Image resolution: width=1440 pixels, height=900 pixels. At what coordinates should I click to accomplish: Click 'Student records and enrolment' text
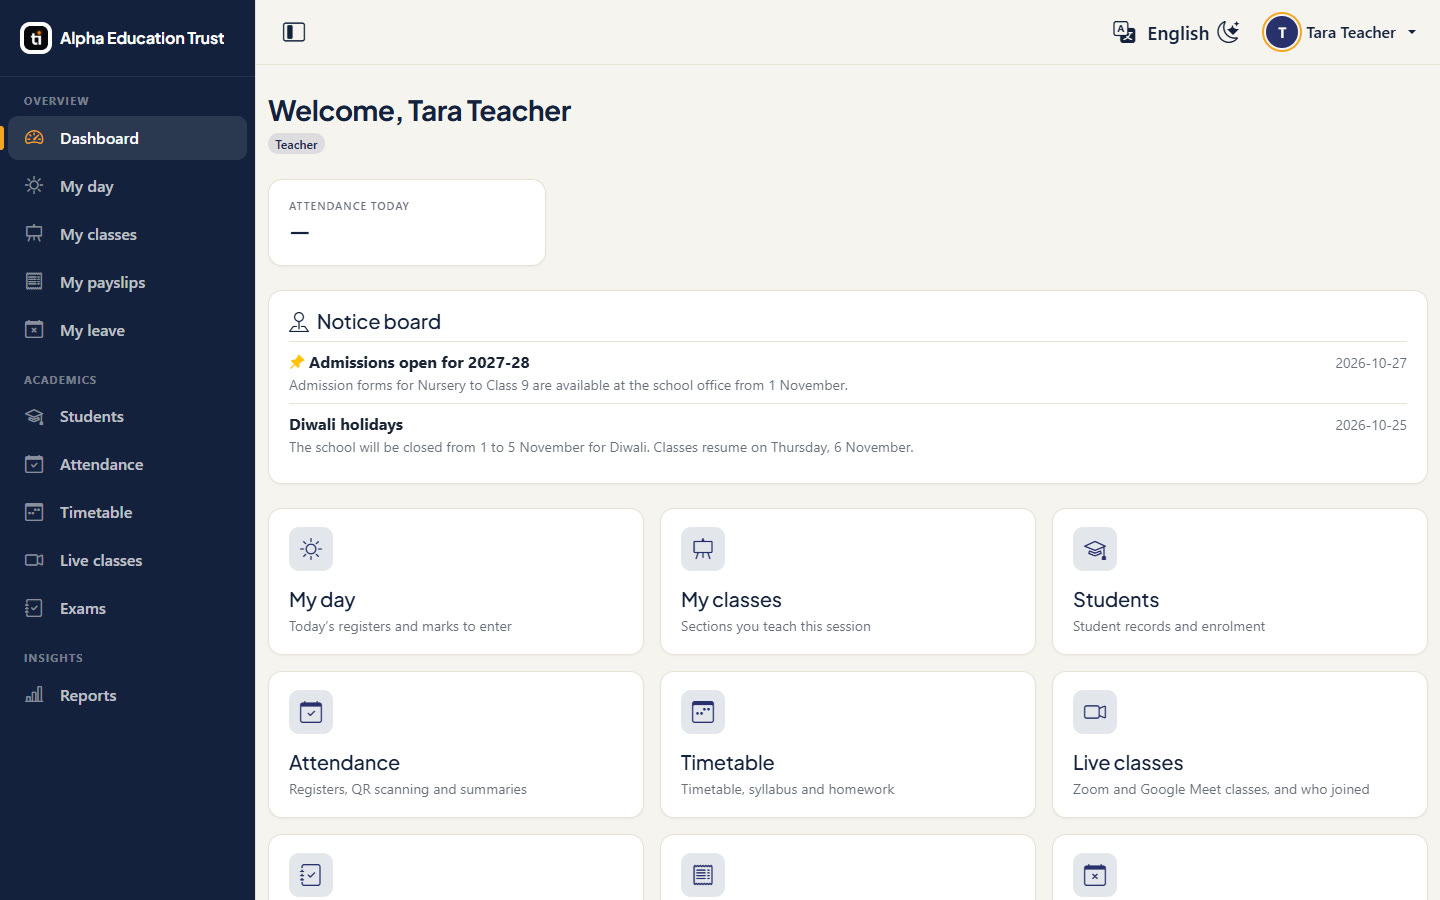tap(1169, 627)
